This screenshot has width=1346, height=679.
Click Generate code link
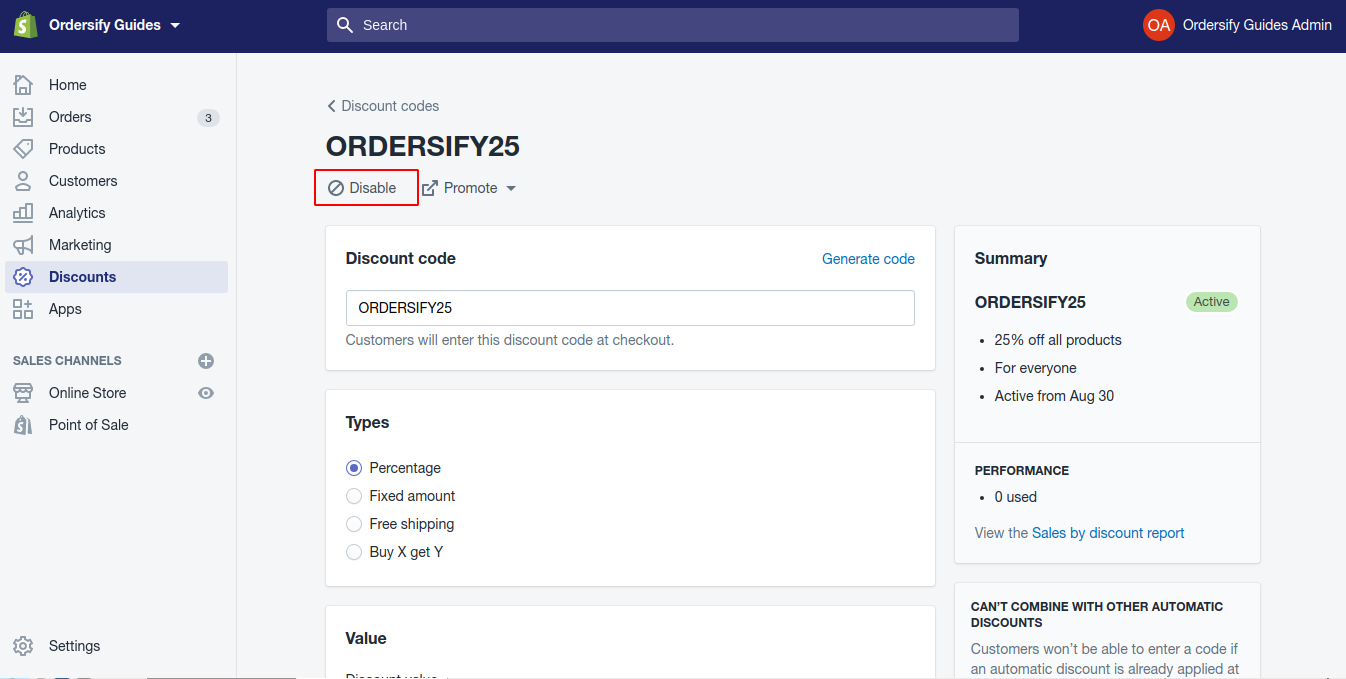click(868, 259)
